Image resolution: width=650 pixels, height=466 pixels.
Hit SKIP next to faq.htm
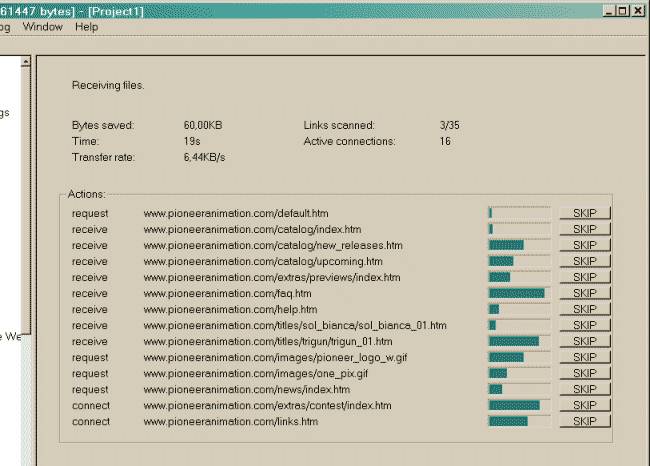pyautogui.click(x=584, y=293)
